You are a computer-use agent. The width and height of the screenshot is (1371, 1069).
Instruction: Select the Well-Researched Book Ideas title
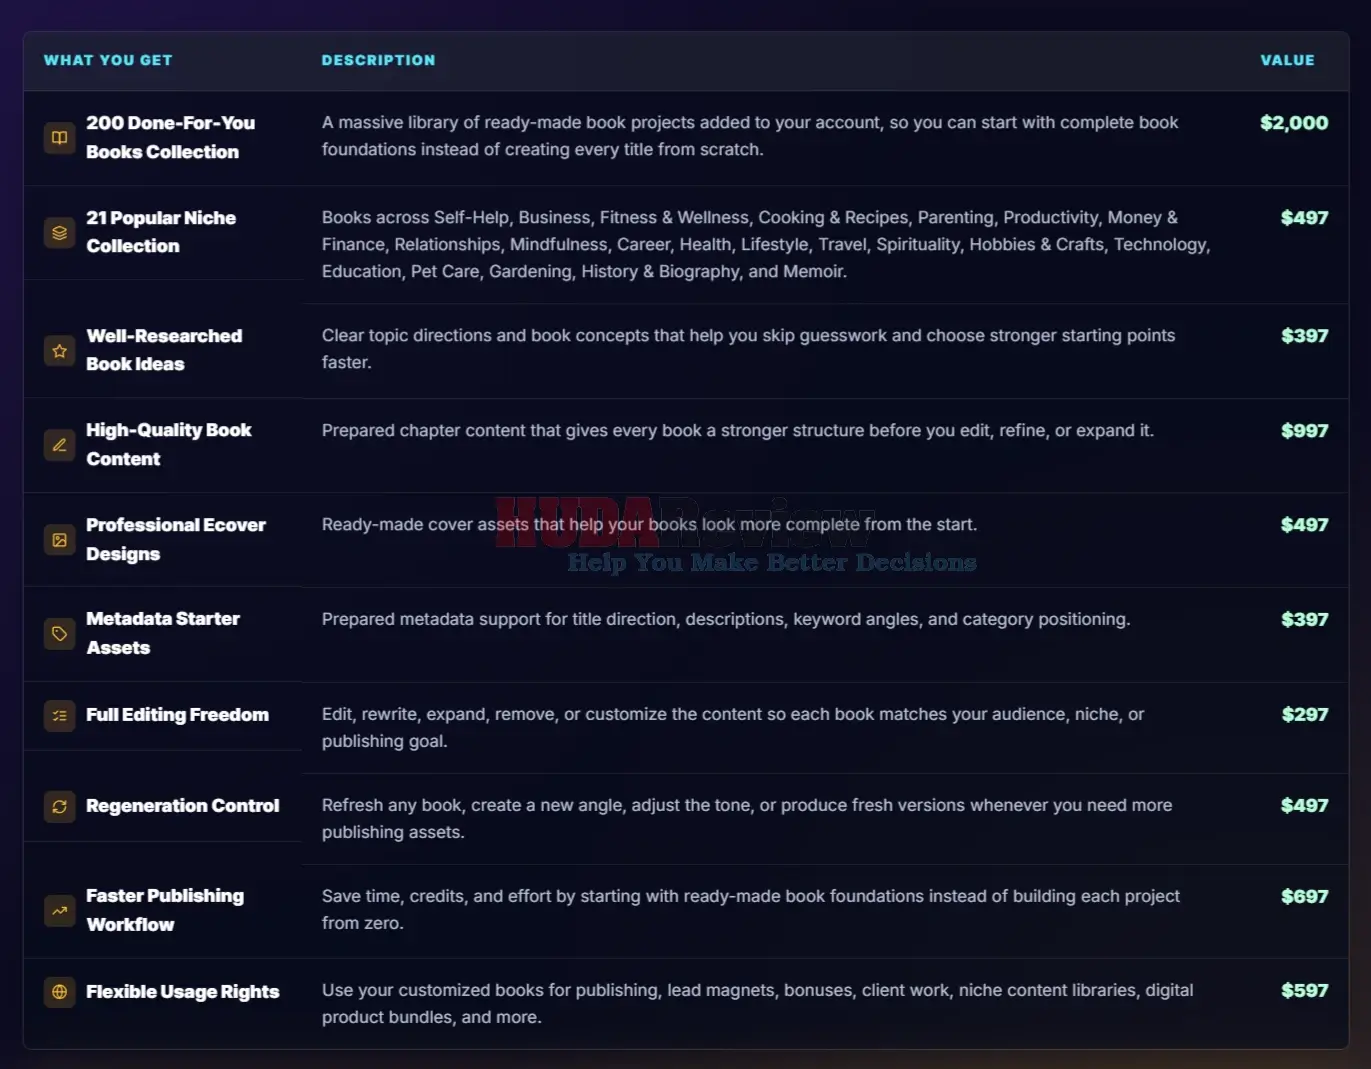coord(164,350)
